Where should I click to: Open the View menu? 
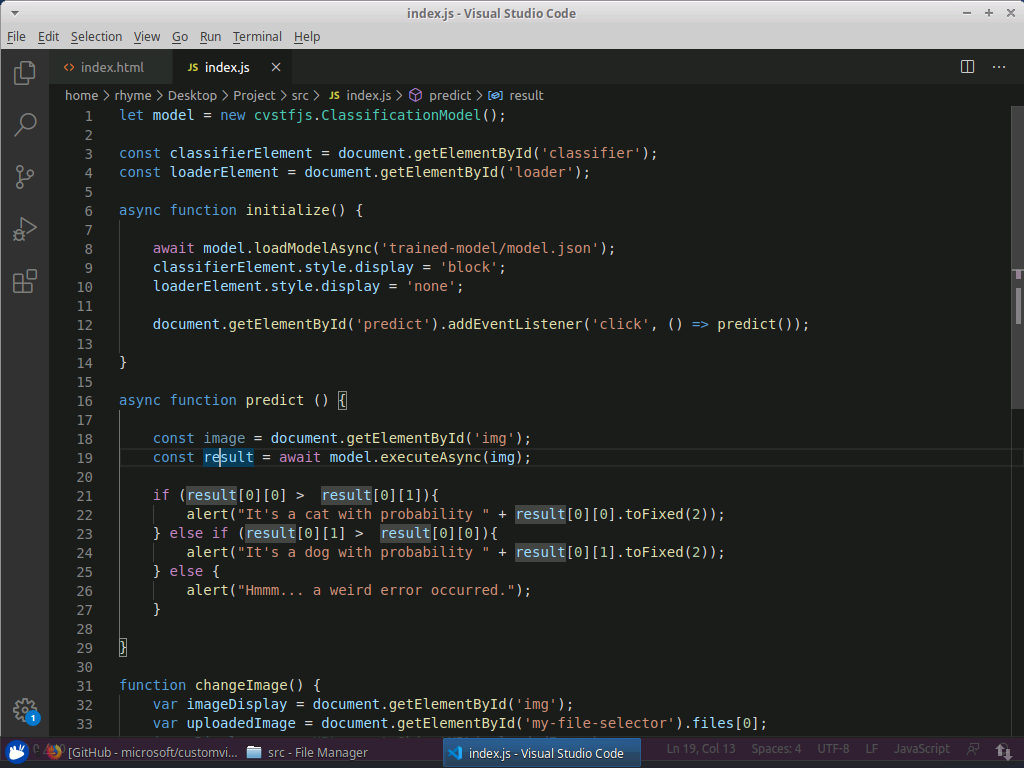coord(147,37)
